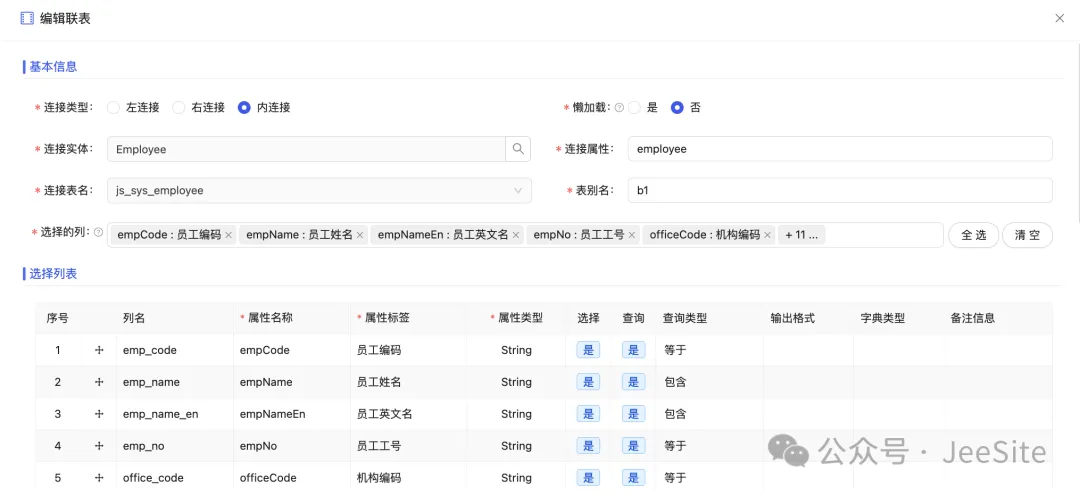Click drag handle icon for emp_no row
Viewport: 1080px width, 495px height.
pyautogui.click(x=99, y=446)
